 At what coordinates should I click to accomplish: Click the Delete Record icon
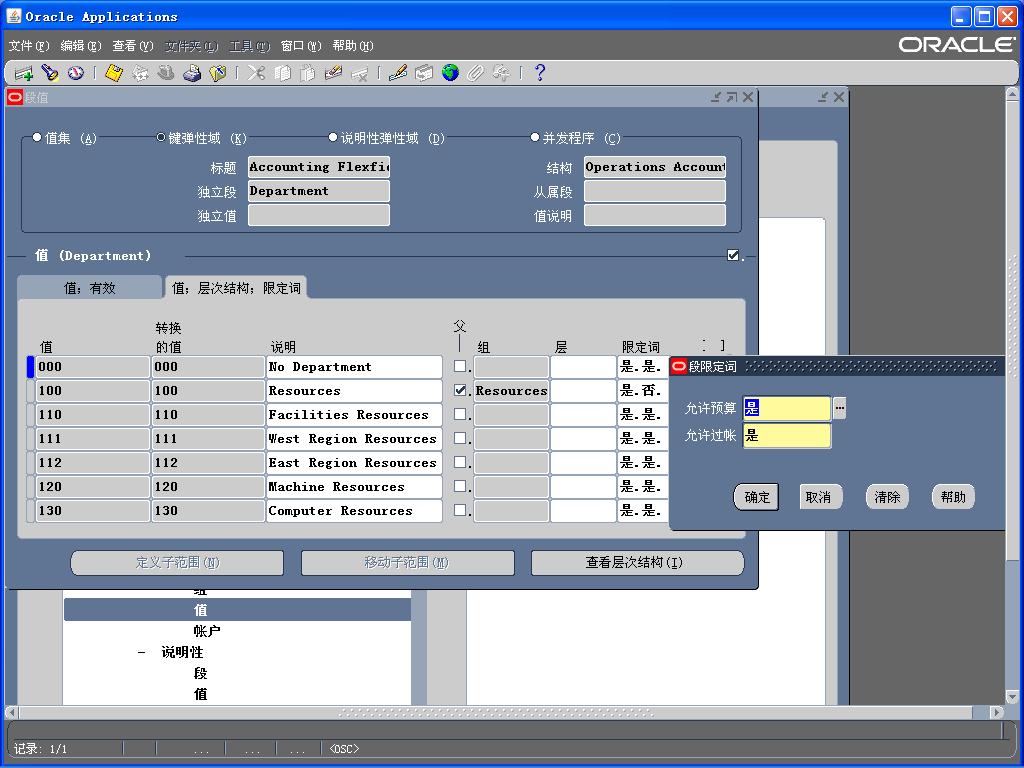pyautogui.click(x=359, y=72)
